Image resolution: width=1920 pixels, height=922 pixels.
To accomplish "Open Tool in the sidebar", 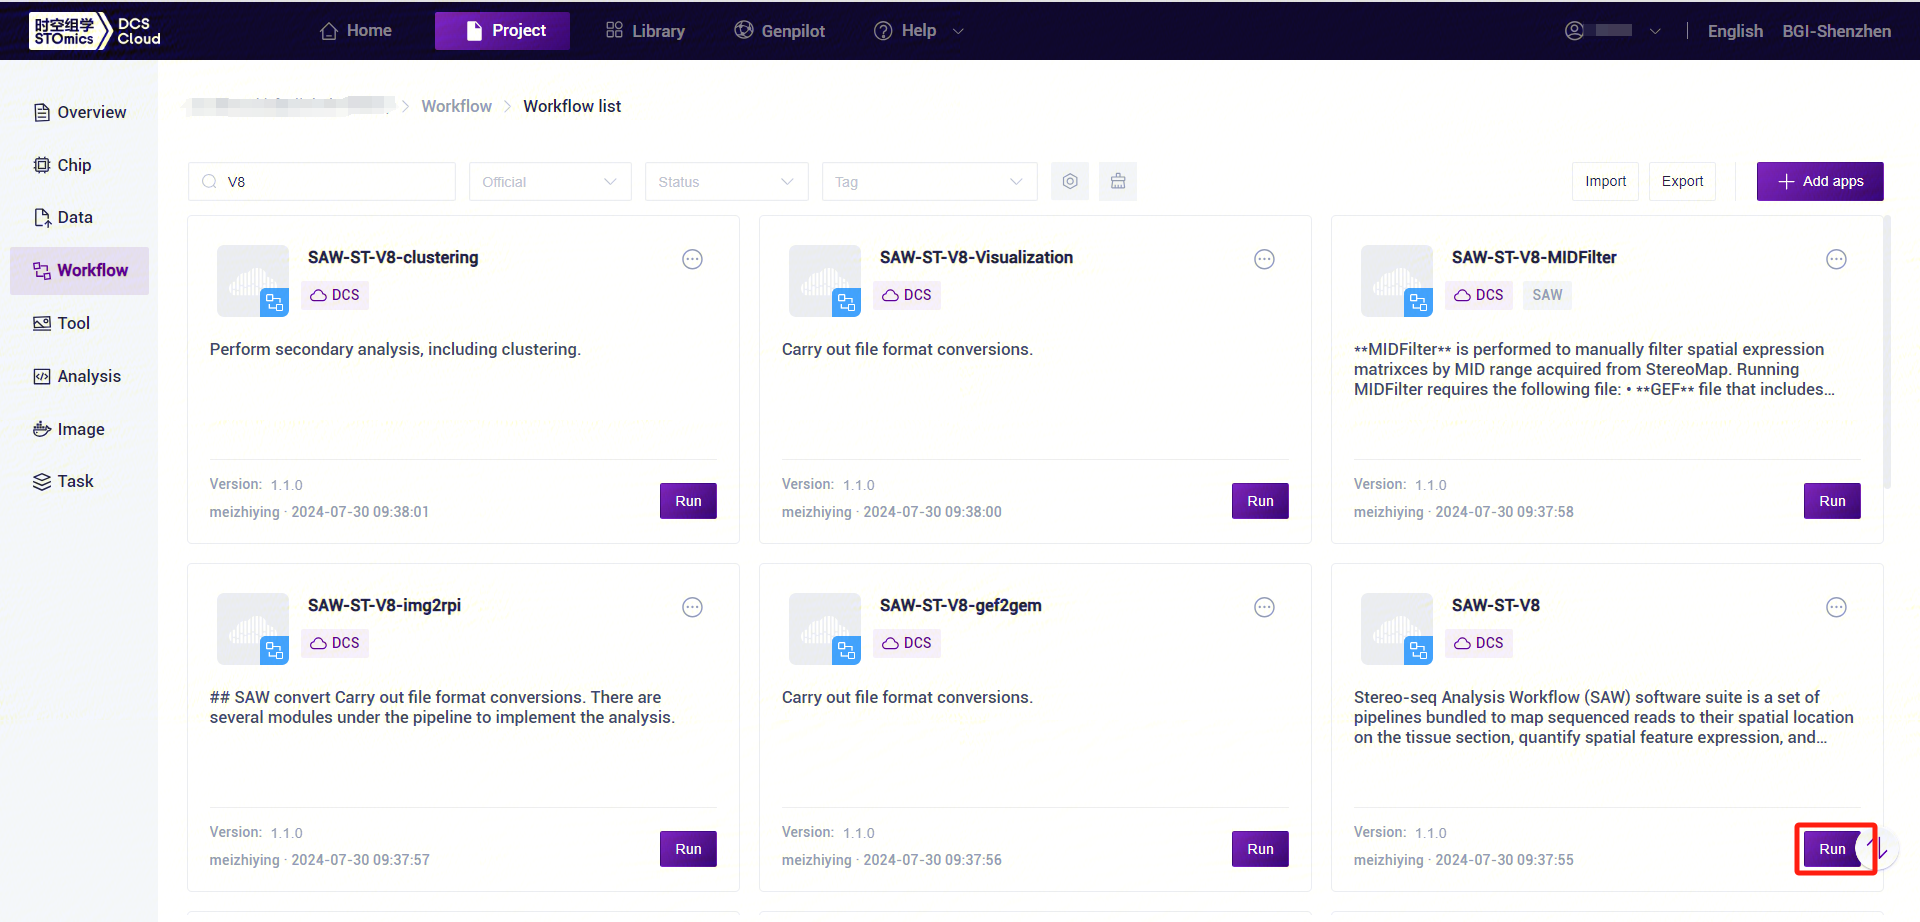I will coord(80,323).
